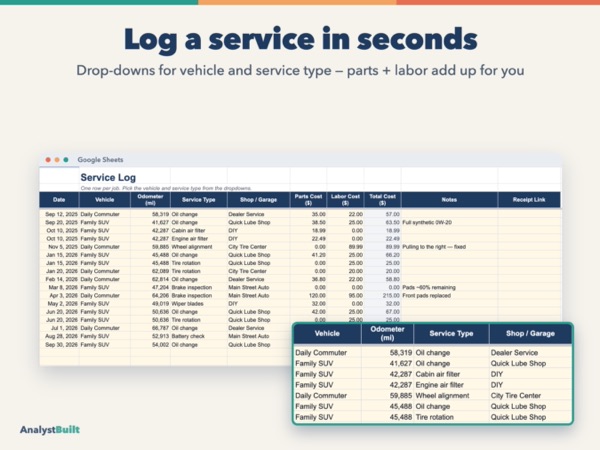The image size is (600, 450).
Task: Click the Parts Cost ($) column header
Action: click(308, 200)
